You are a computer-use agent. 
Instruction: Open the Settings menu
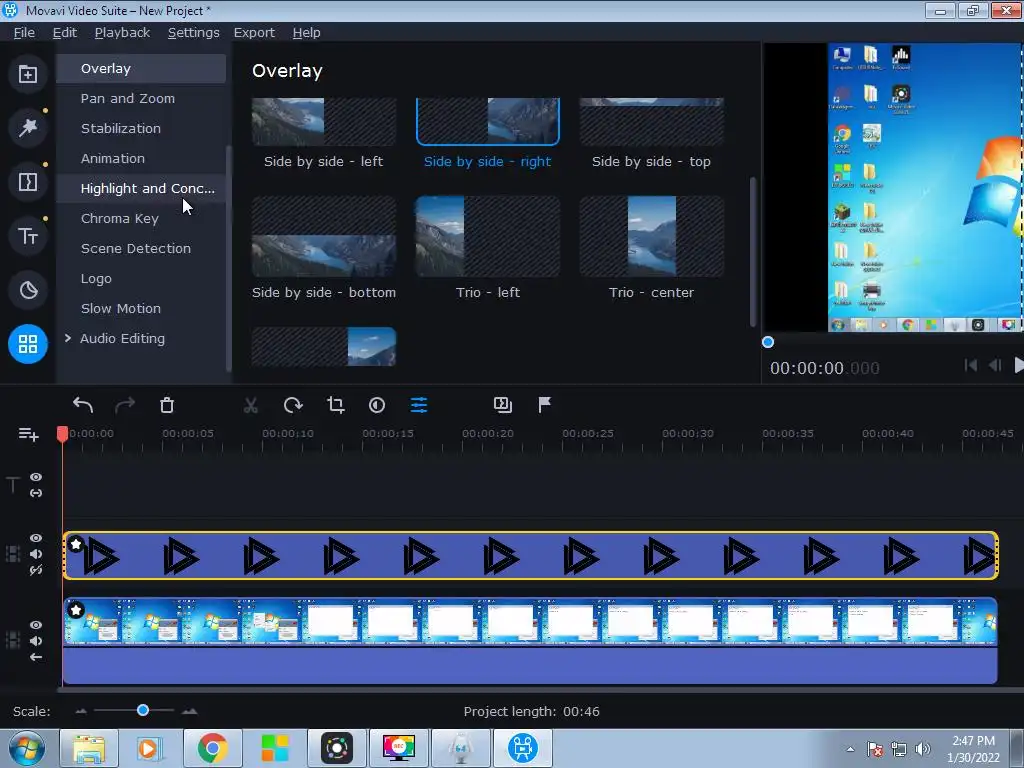coord(193,33)
